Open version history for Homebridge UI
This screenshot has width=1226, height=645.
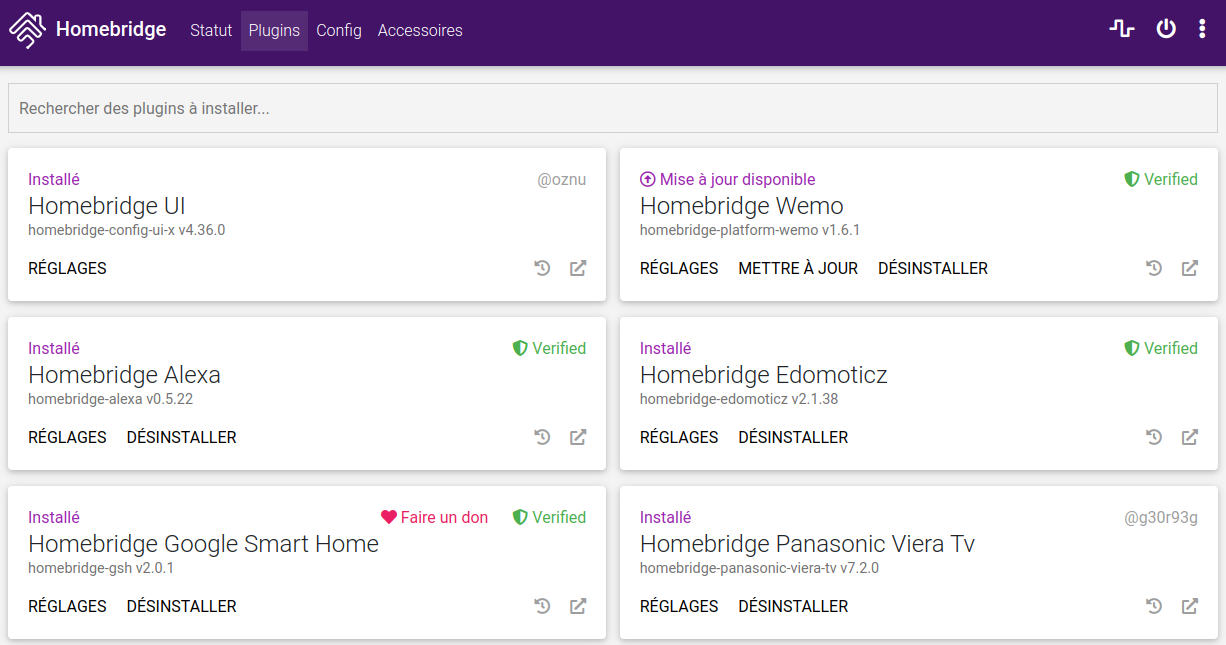[542, 268]
